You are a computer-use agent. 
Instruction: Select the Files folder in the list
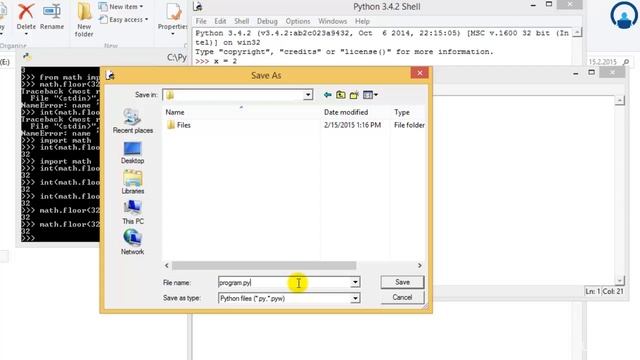179,125
